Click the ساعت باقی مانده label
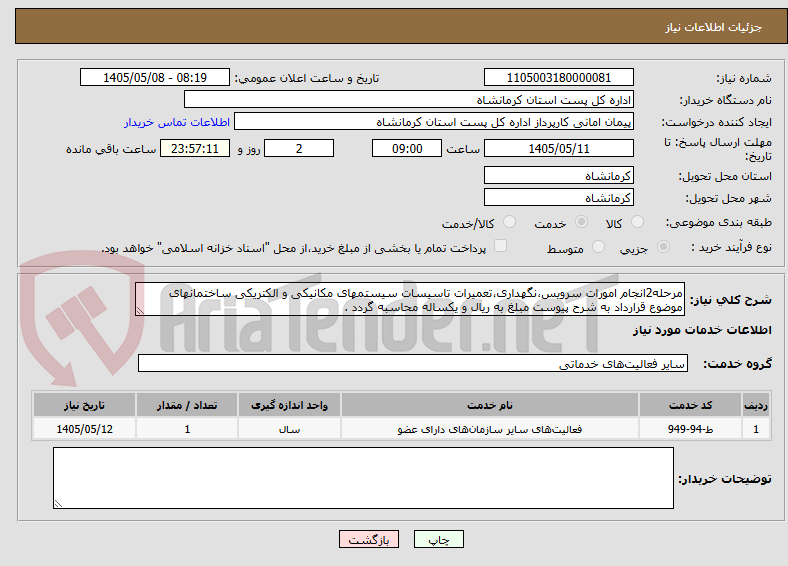Screen dimensions: 788x566 [111, 149]
